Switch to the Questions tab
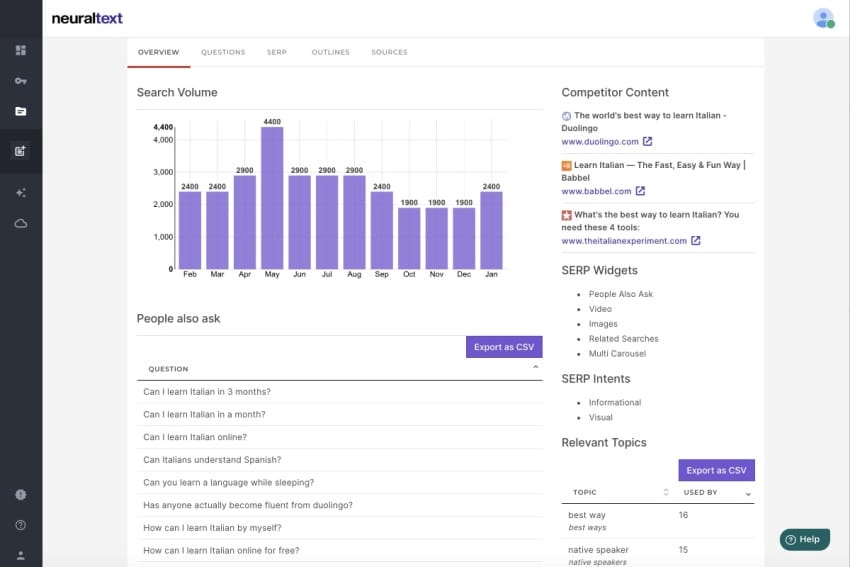Image resolution: width=850 pixels, height=567 pixels. pos(222,52)
